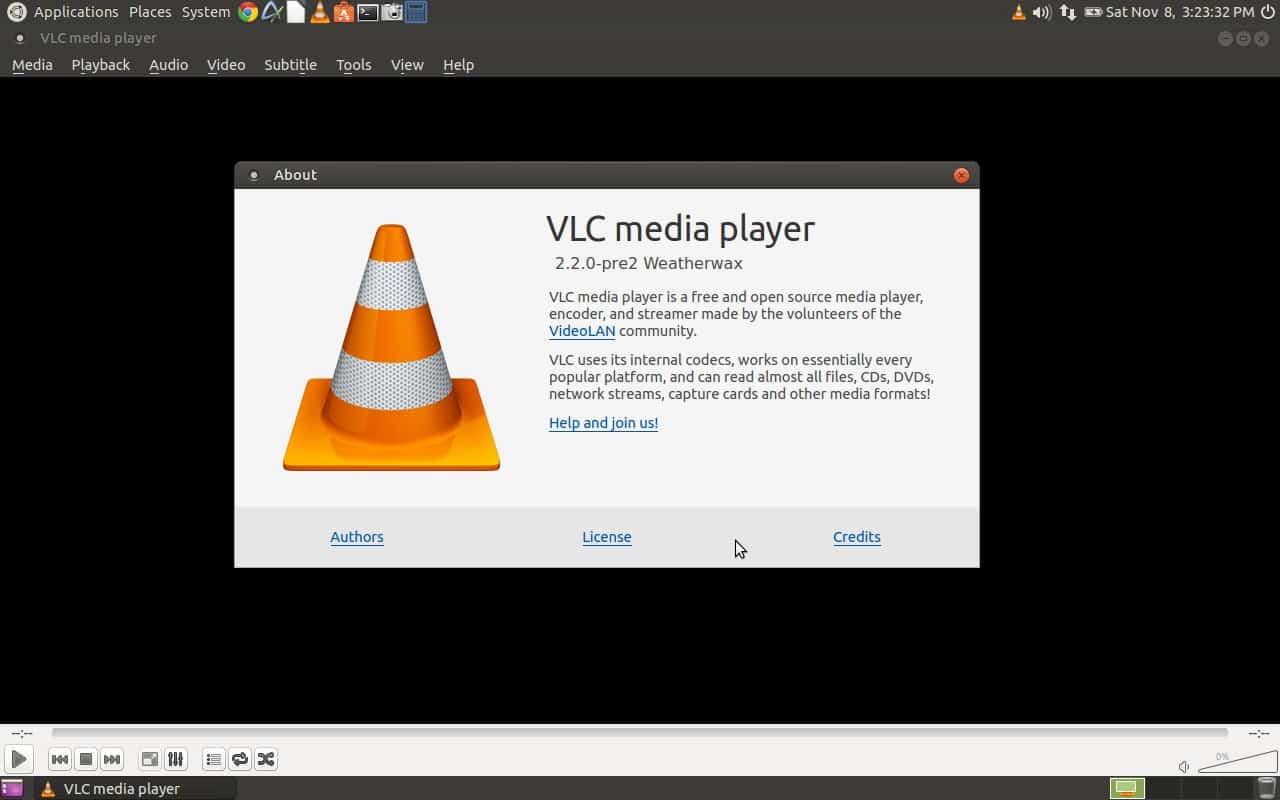Open extended settings equalizer icon
Screen dimensions: 1280x800
[x=176, y=759]
